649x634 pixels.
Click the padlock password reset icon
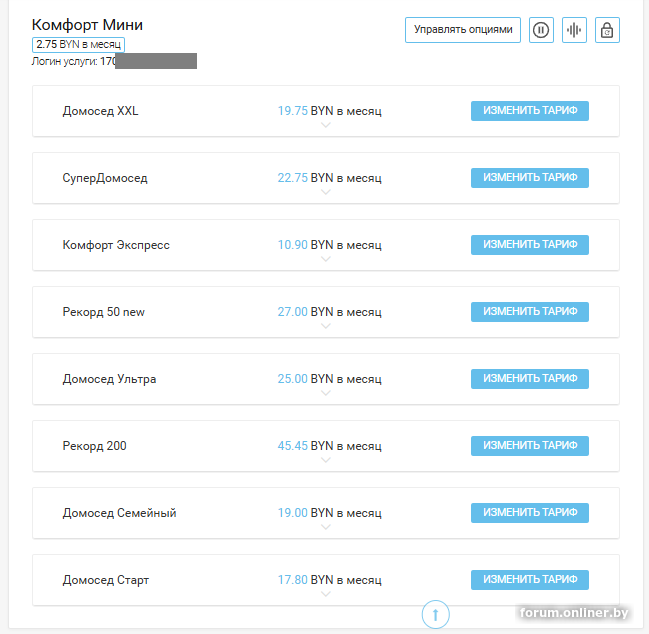point(607,30)
